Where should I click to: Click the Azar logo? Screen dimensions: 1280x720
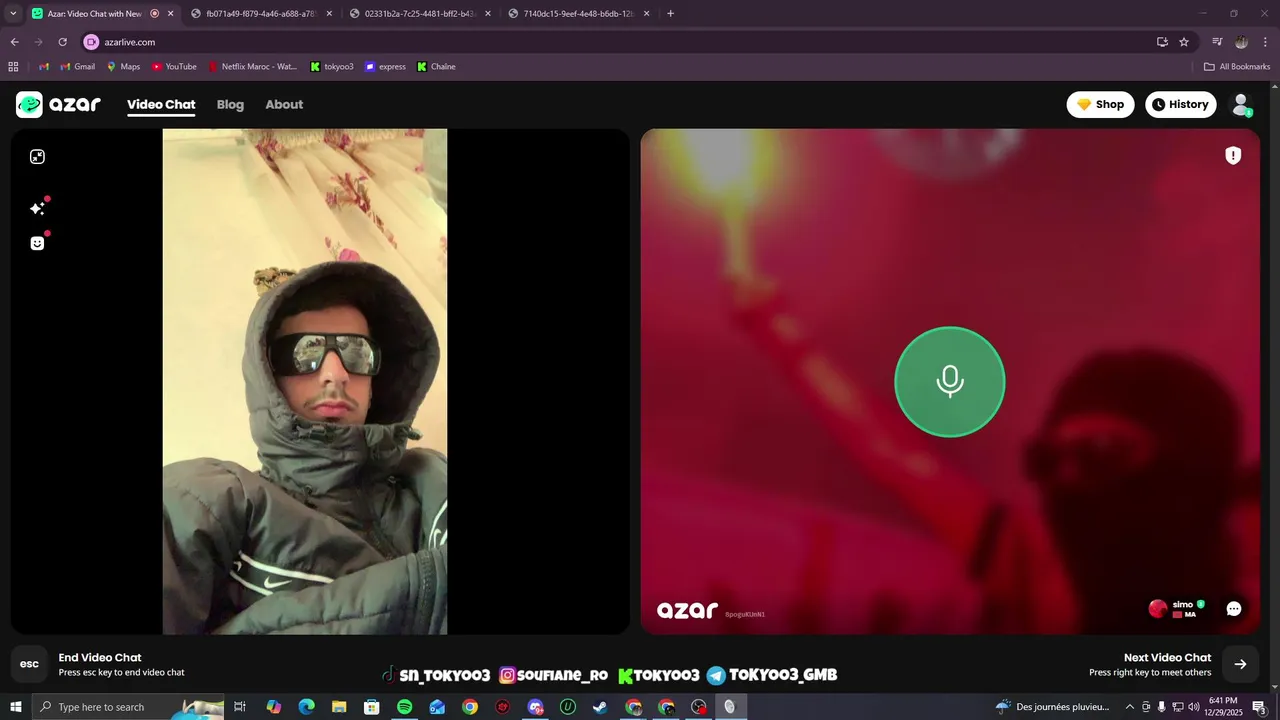click(58, 104)
